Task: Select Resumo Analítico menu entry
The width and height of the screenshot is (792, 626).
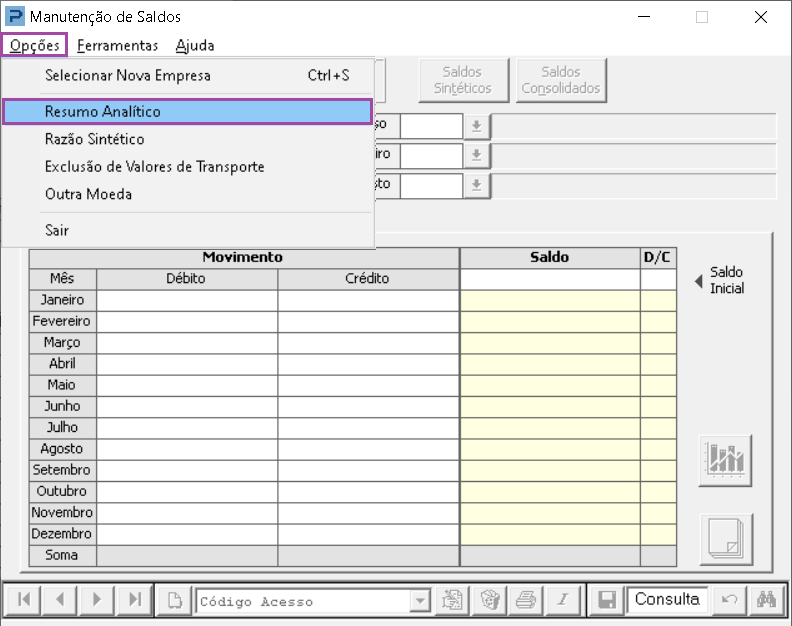Action: click(187, 111)
